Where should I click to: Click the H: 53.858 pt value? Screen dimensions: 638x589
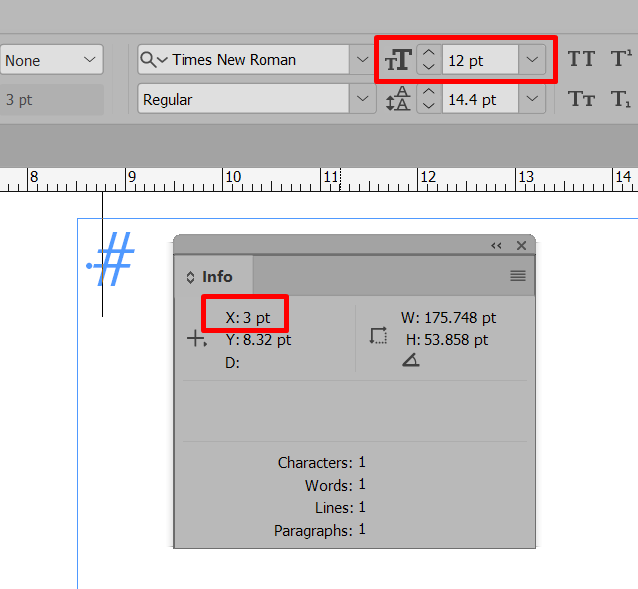(x=447, y=340)
